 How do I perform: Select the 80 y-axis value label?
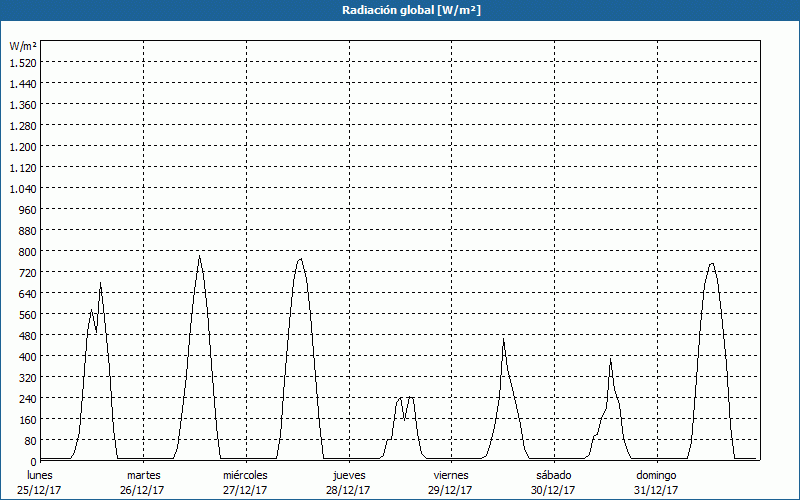(x=29, y=440)
